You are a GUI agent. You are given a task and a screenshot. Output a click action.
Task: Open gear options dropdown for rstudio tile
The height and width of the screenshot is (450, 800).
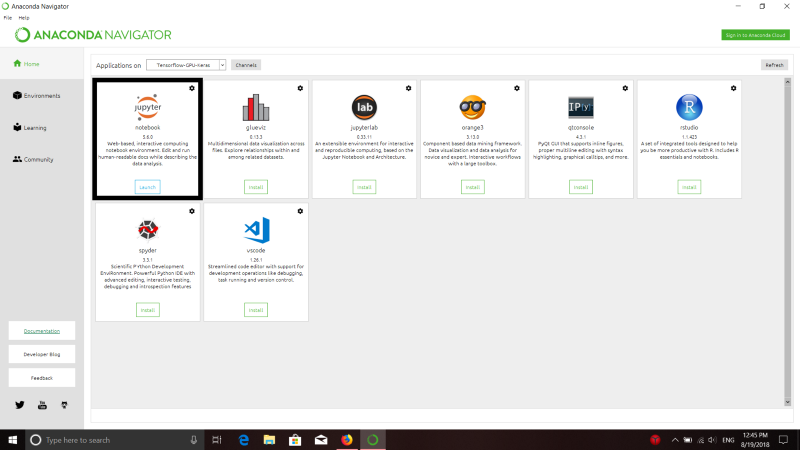pyautogui.click(x=733, y=88)
